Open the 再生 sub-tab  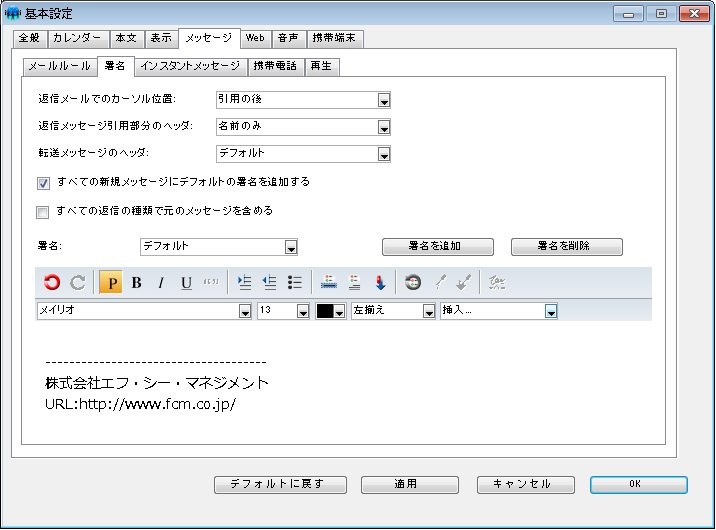click(322, 67)
